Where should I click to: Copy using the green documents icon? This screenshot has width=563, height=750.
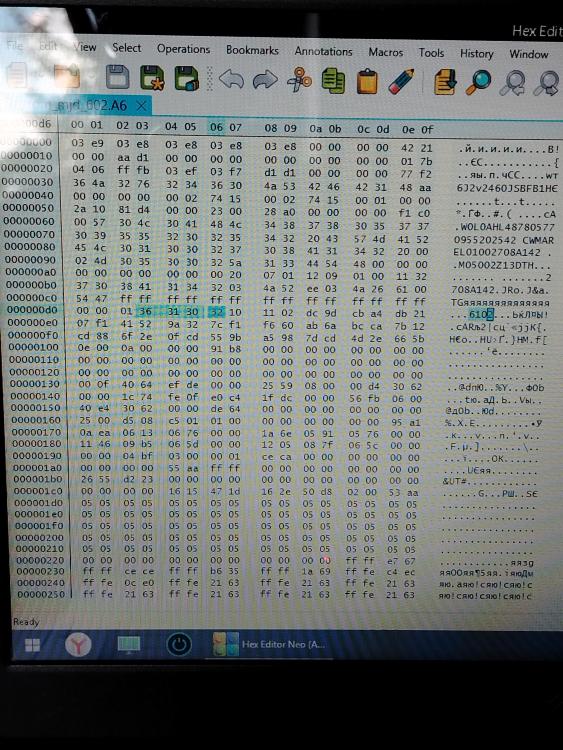(333, 80)
